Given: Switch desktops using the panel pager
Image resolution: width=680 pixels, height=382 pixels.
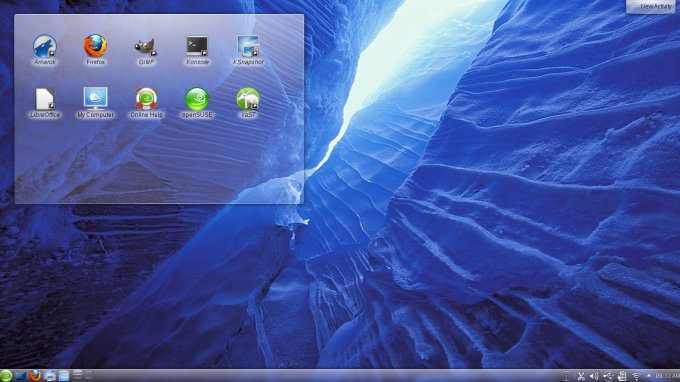Looking at the screenshot, I should pyautogui.click(x=82, y=375).
